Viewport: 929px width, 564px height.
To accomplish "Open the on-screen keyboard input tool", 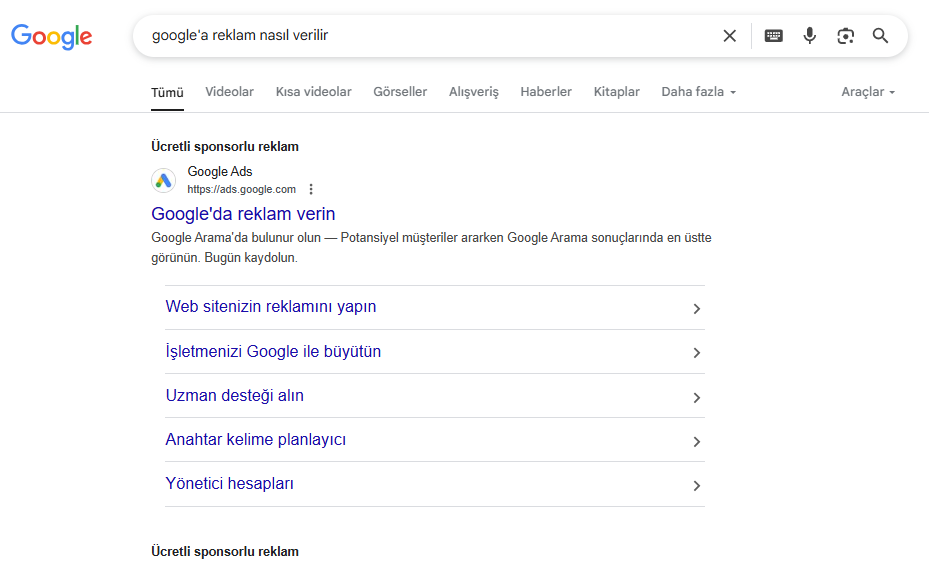I will (773, 36).
